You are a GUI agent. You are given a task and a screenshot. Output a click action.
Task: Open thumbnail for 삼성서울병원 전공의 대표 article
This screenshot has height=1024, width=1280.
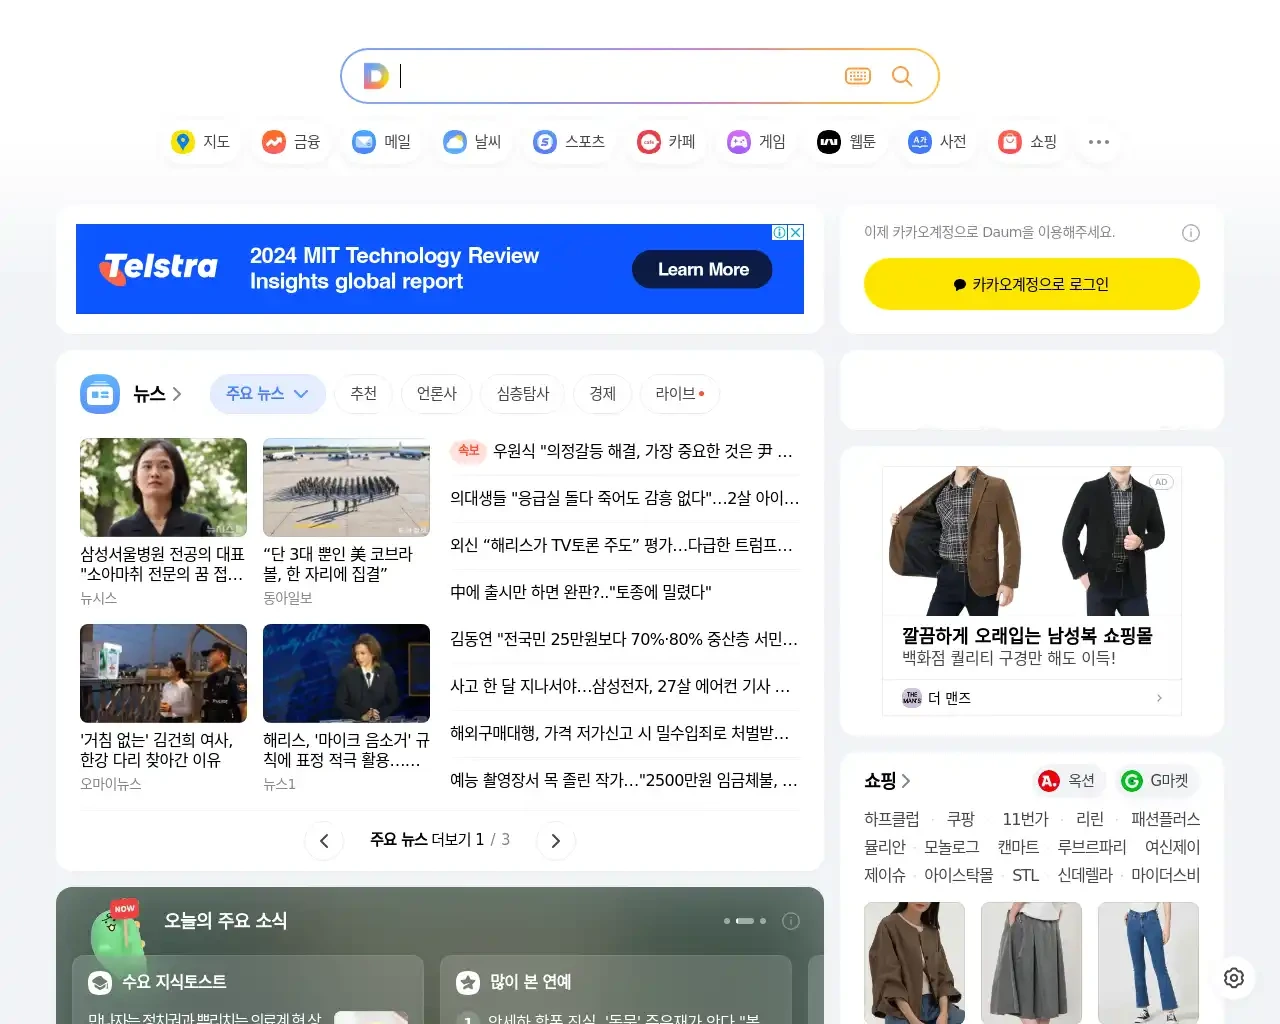coord(163,487)
